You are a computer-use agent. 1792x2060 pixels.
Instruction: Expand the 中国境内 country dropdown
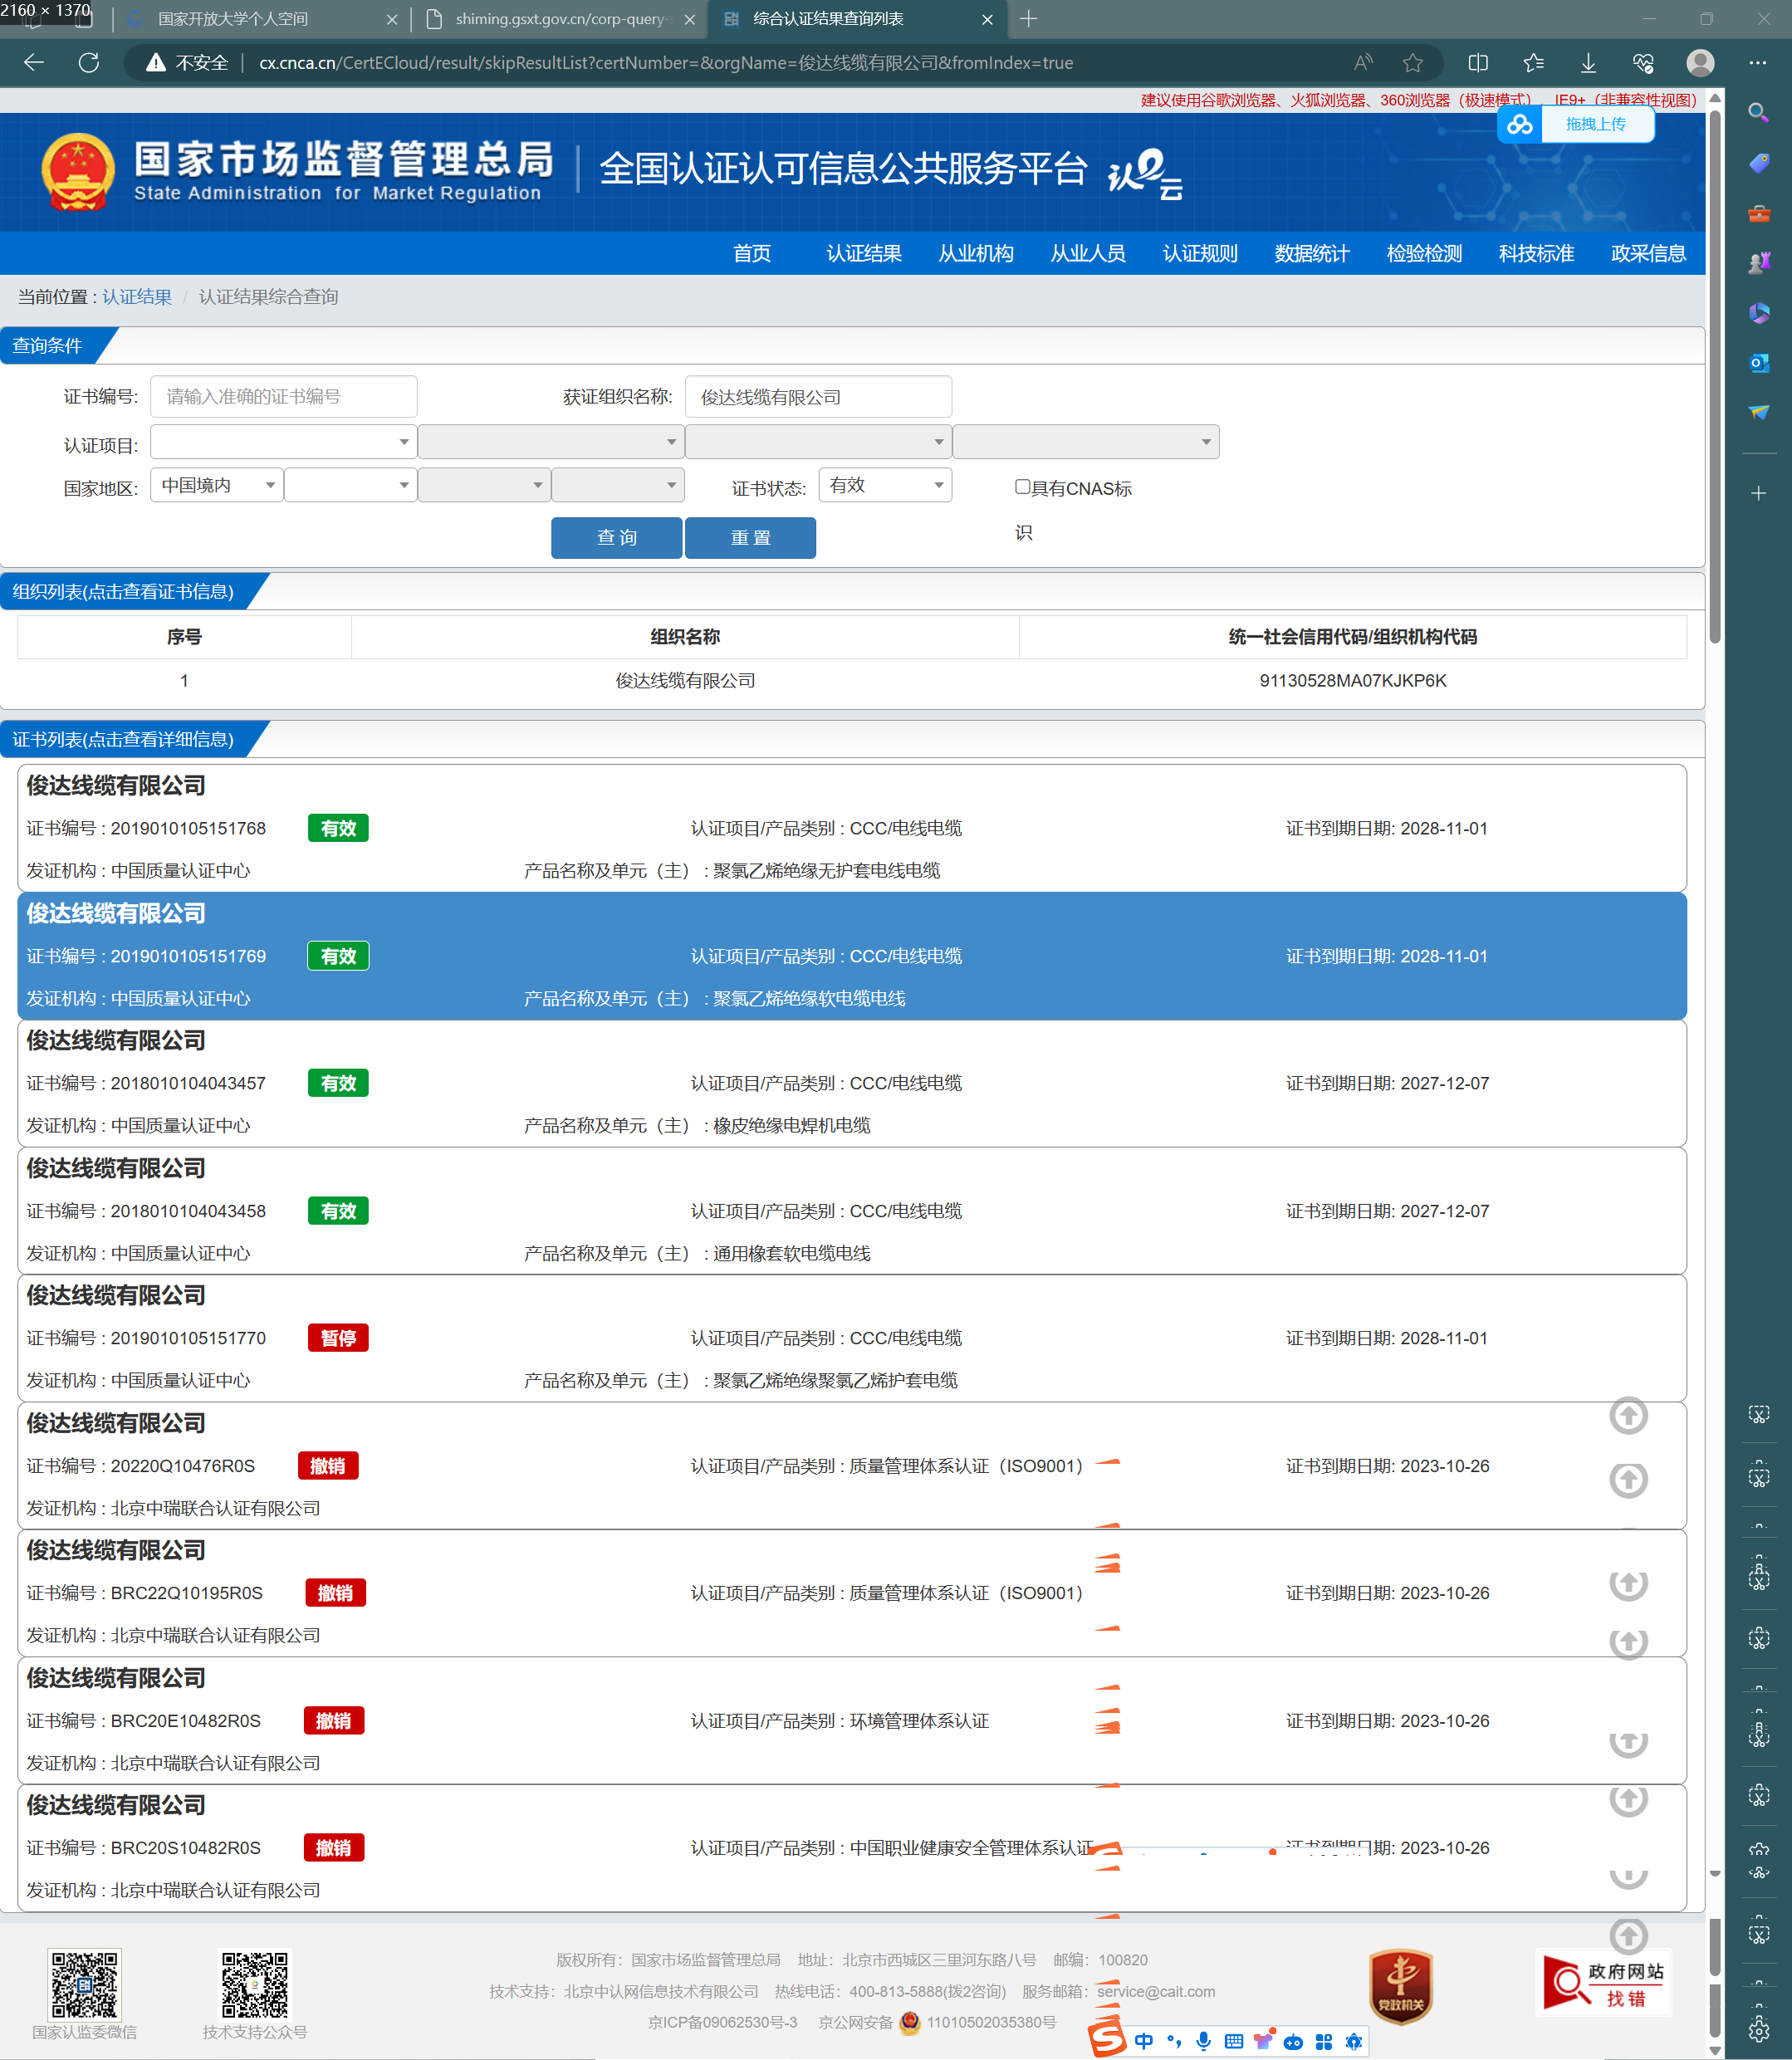tap(217, 485)
